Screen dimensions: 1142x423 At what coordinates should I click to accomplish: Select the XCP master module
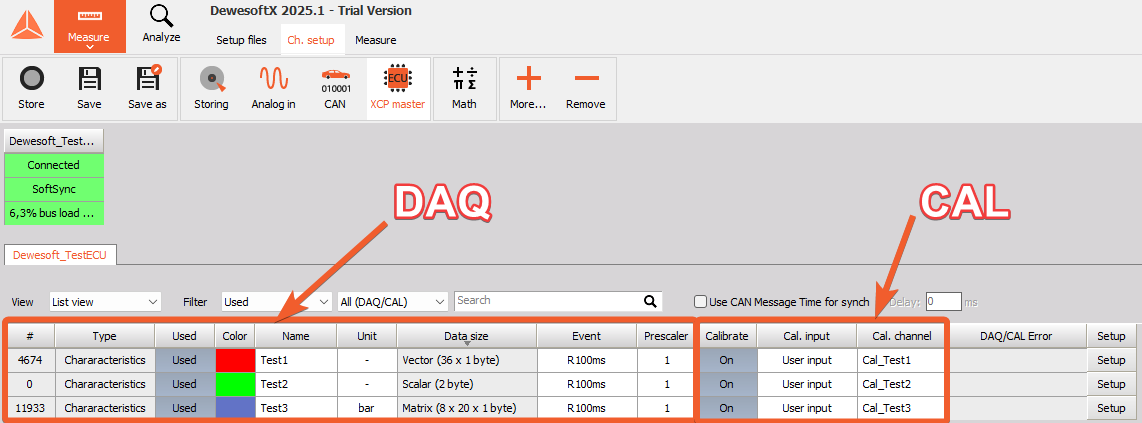398,89
